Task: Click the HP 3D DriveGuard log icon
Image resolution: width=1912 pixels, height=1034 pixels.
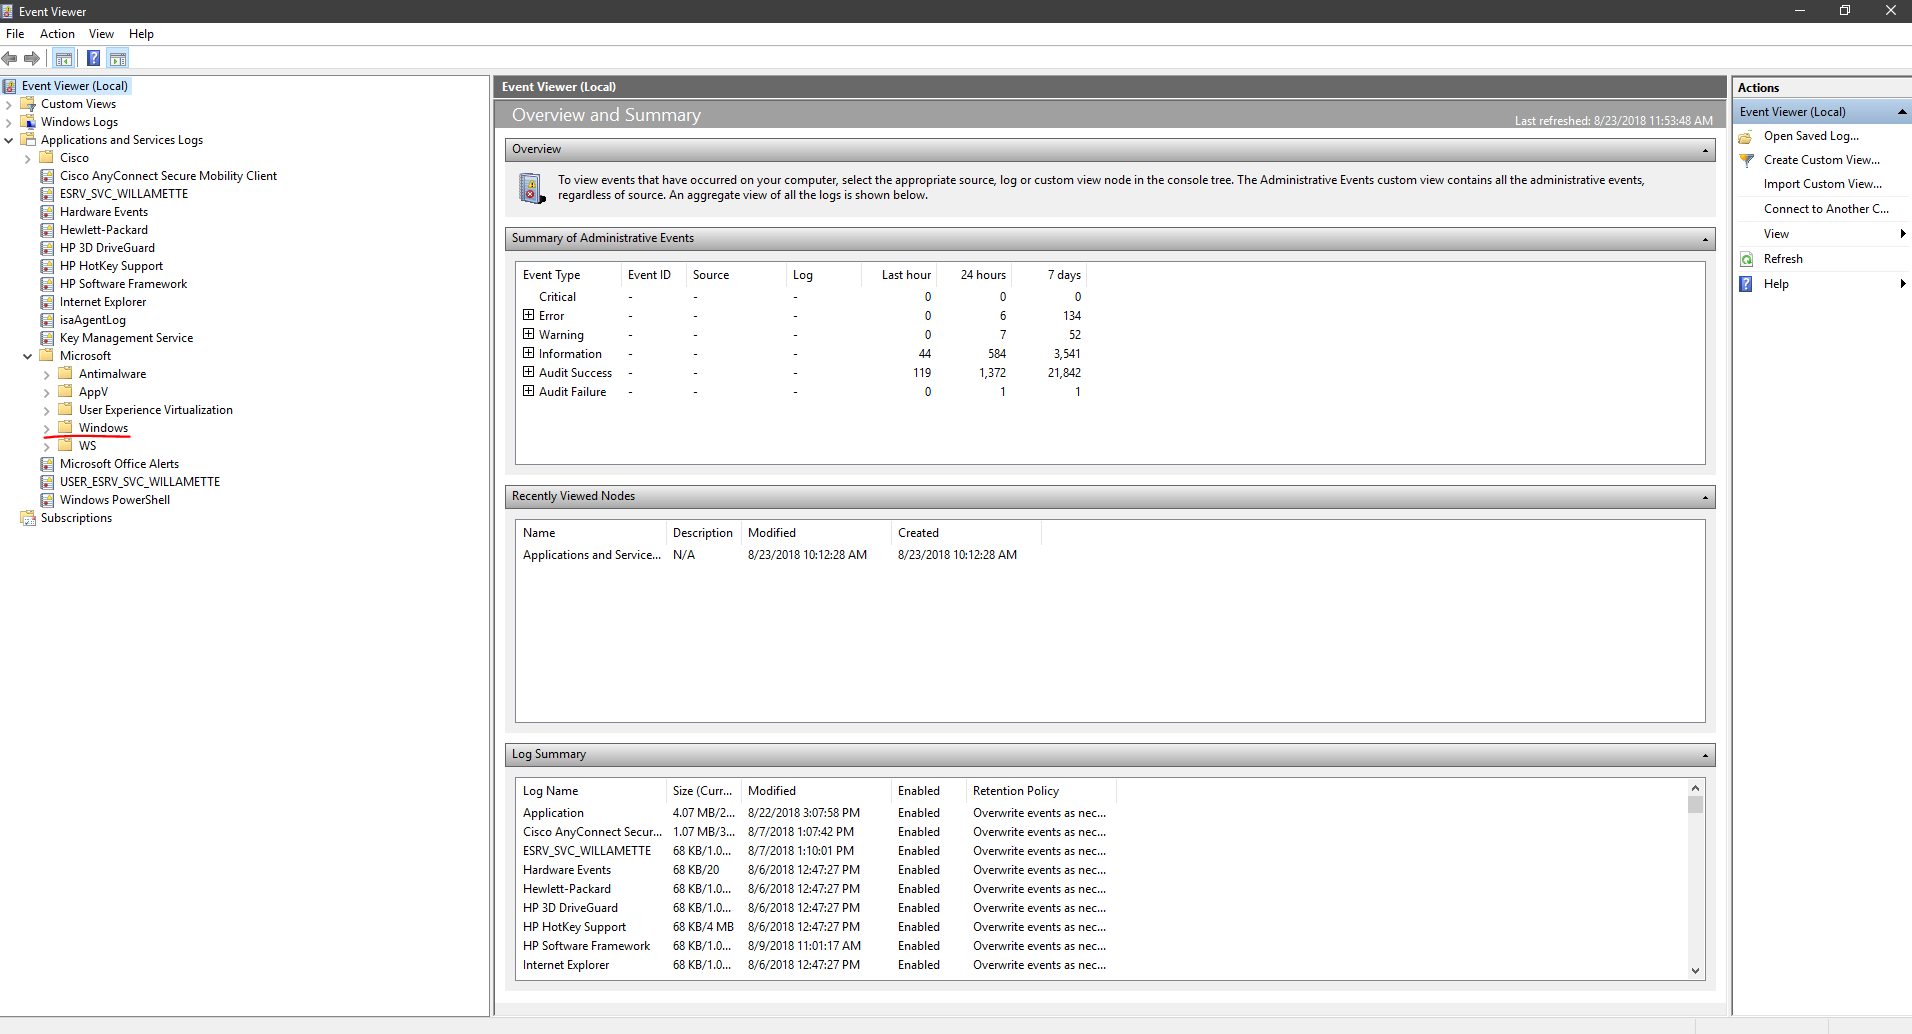Action: [47, 248]
